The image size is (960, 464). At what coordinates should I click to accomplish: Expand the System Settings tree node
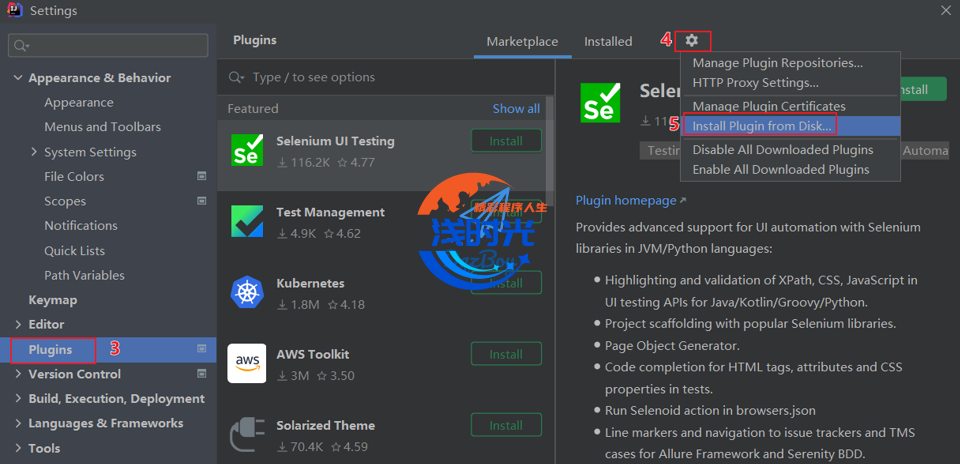pos(34,152)
